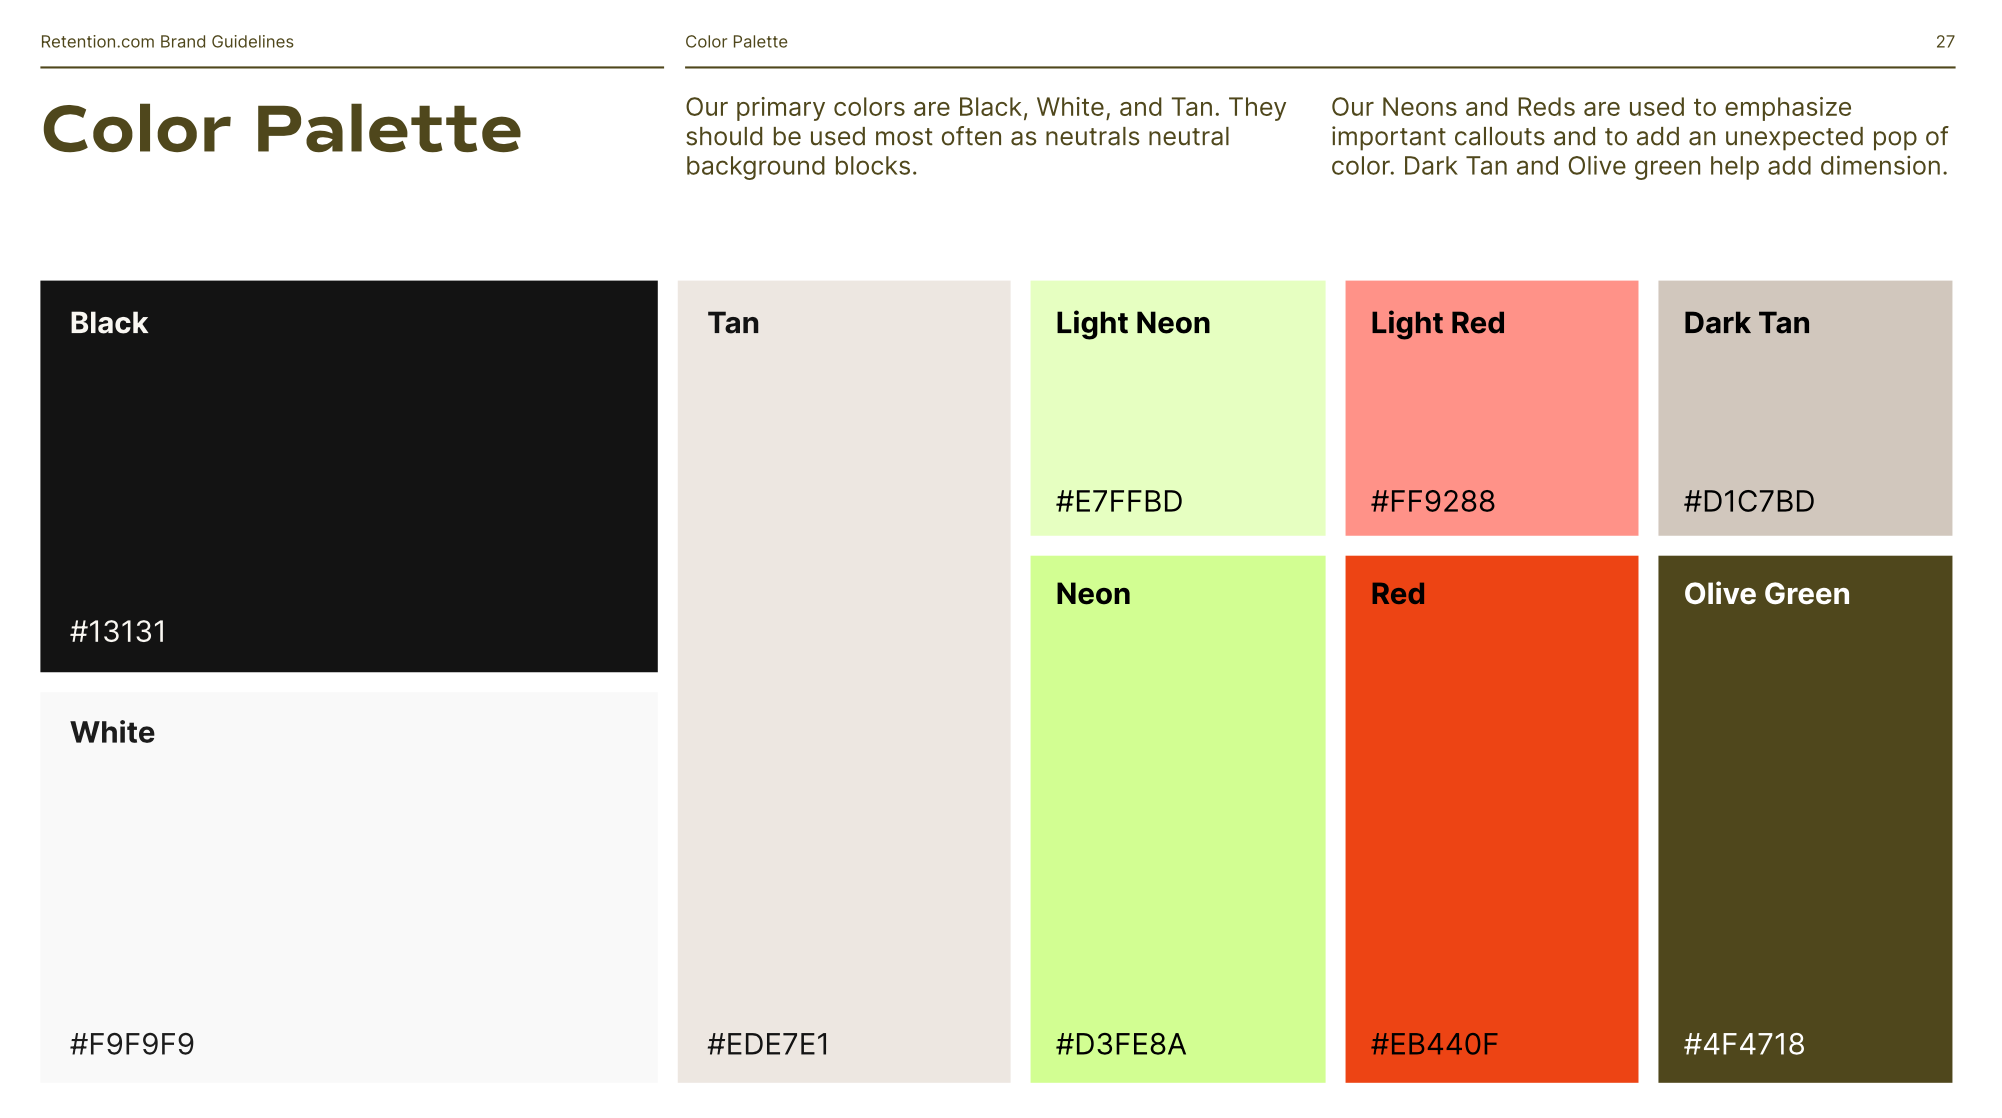Click the #E7FFBD hex code
The height and width of the screenshot is (1118, 2002).
[1119, 501]
